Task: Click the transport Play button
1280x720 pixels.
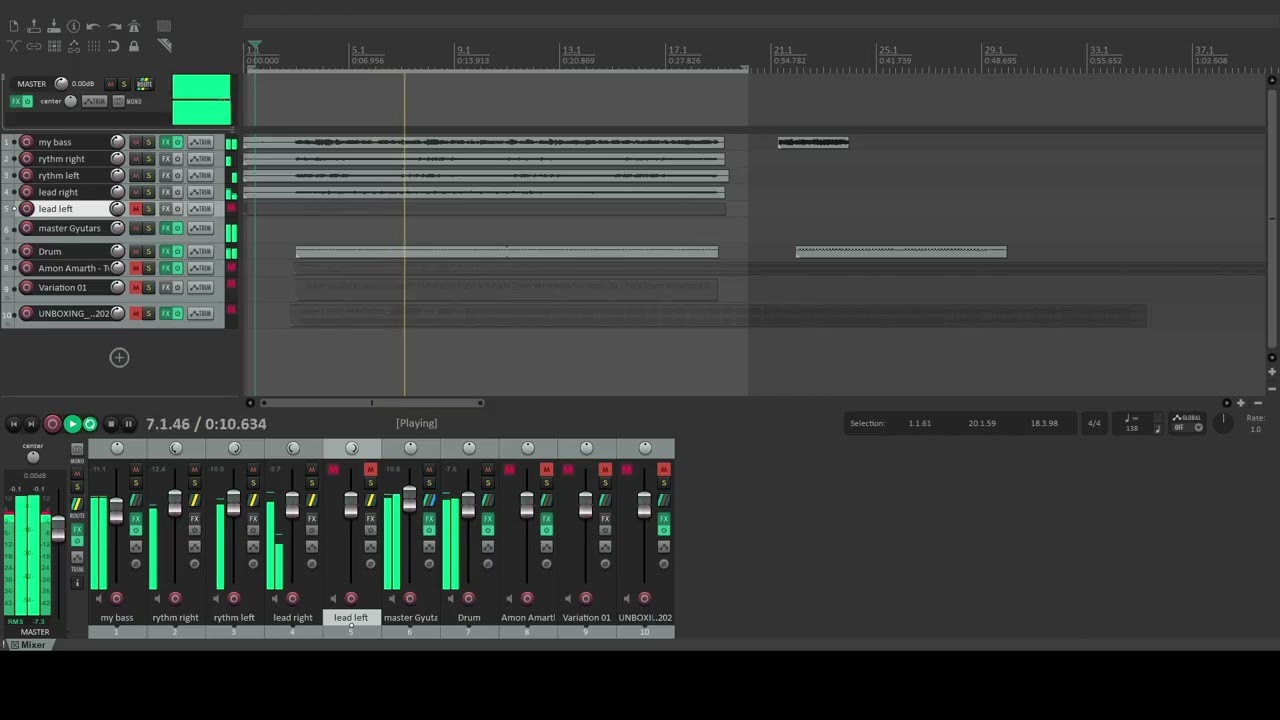Action: click(x=72, y=424)
